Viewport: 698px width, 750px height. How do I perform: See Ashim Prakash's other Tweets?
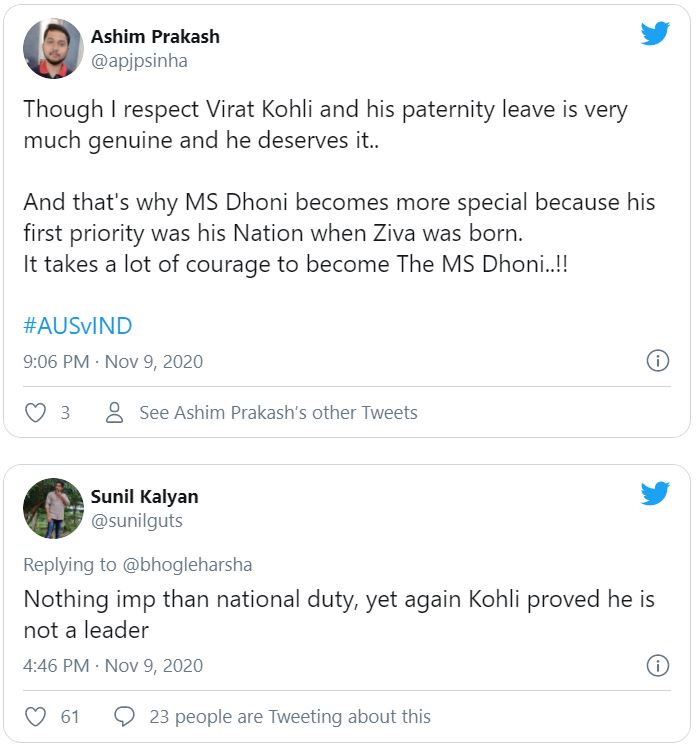coord(278,412)
